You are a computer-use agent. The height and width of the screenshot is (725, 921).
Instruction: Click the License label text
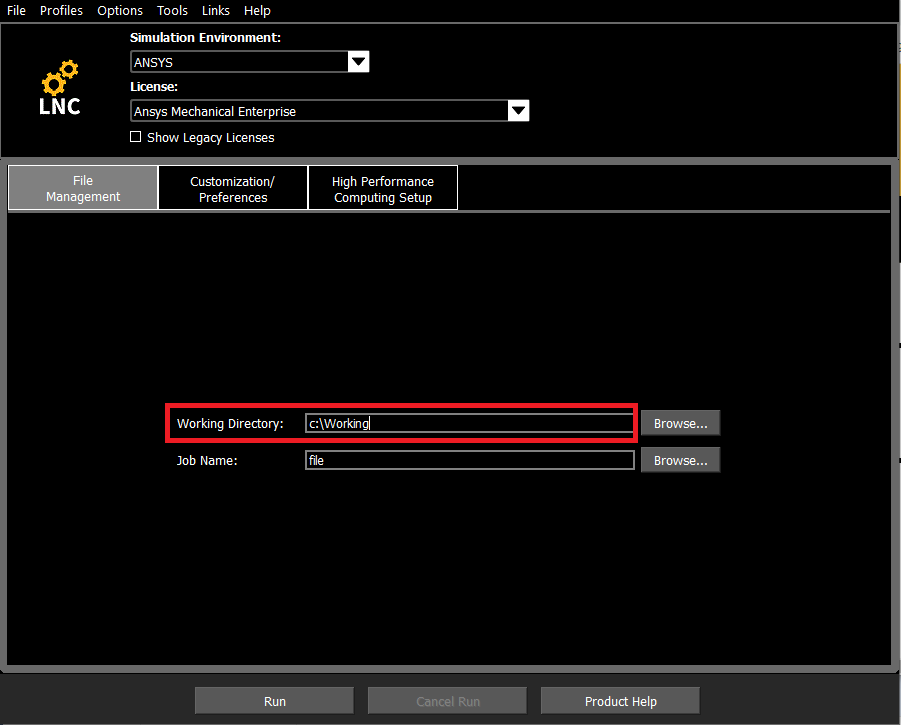154,86
